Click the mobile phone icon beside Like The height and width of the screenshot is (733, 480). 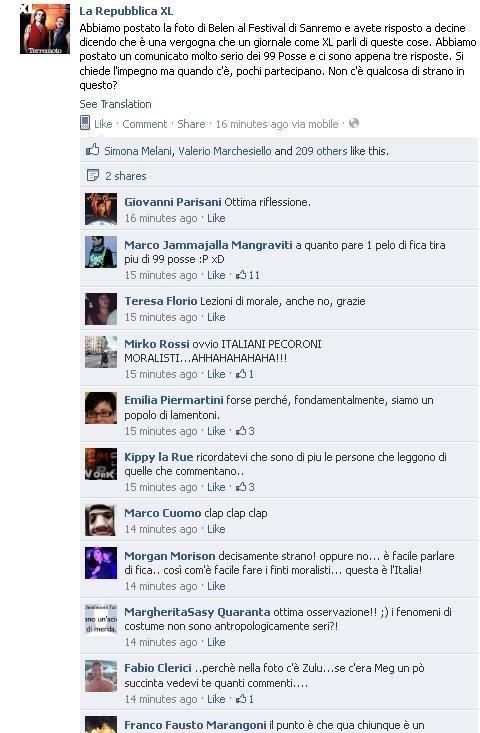85,123
